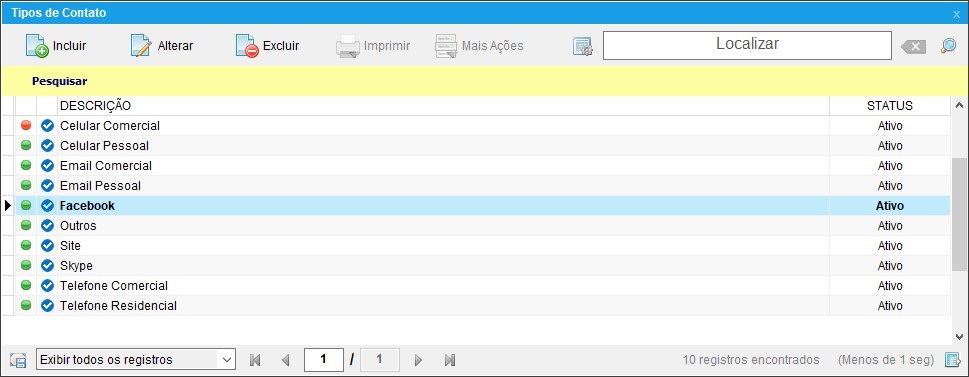Select the Celular Comercial row text
The height and width of the screenshot is (377, 969).
click(x=110, y=126)
